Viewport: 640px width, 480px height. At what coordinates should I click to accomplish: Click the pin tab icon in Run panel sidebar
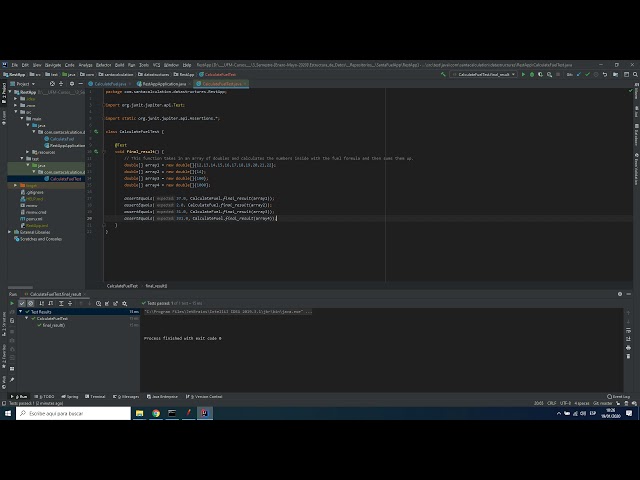[12, 380]
